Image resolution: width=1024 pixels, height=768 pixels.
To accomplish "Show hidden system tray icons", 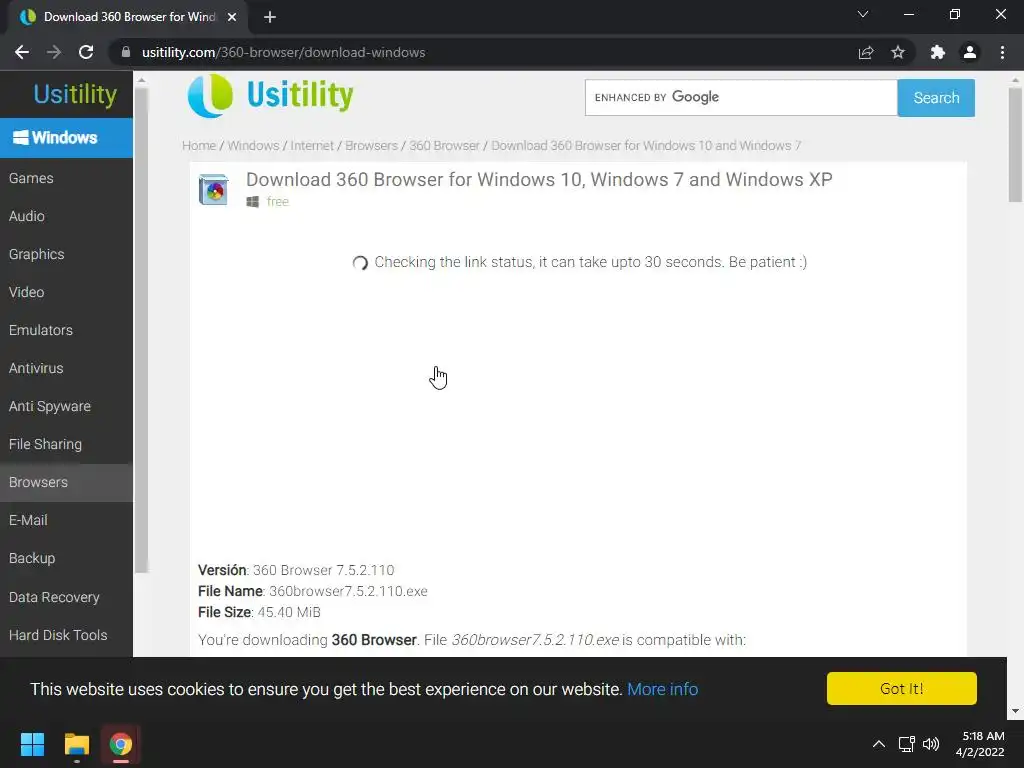I will (x=879, y=744).
